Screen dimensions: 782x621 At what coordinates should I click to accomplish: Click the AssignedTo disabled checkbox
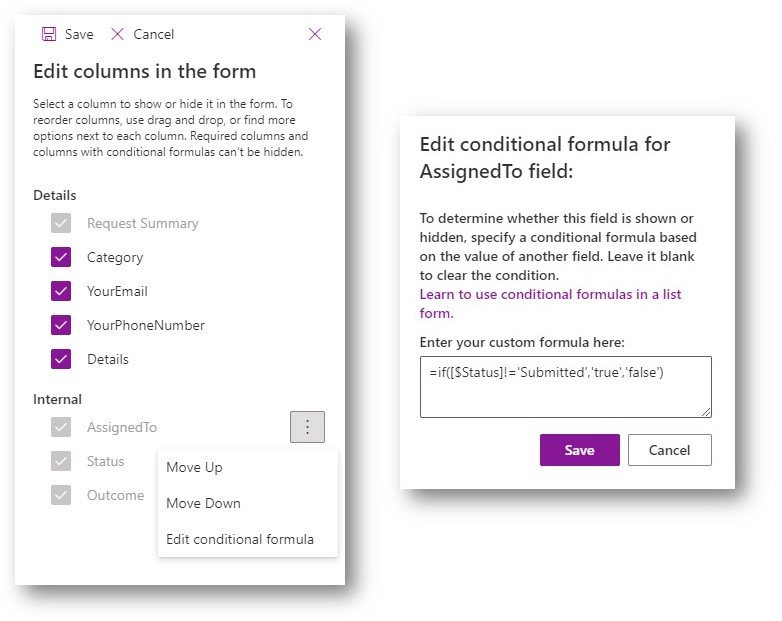click(61, 427)
